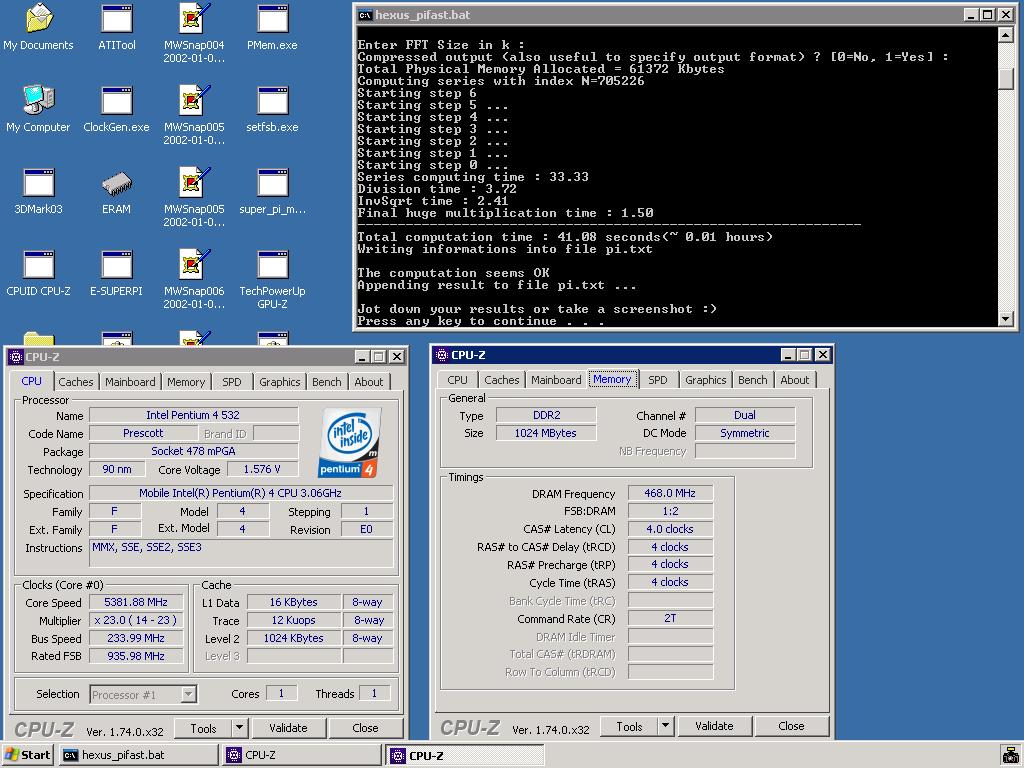
Task: Expand Tools dropdown arrow in right CPU-Z
Action: tap(665, 726)
